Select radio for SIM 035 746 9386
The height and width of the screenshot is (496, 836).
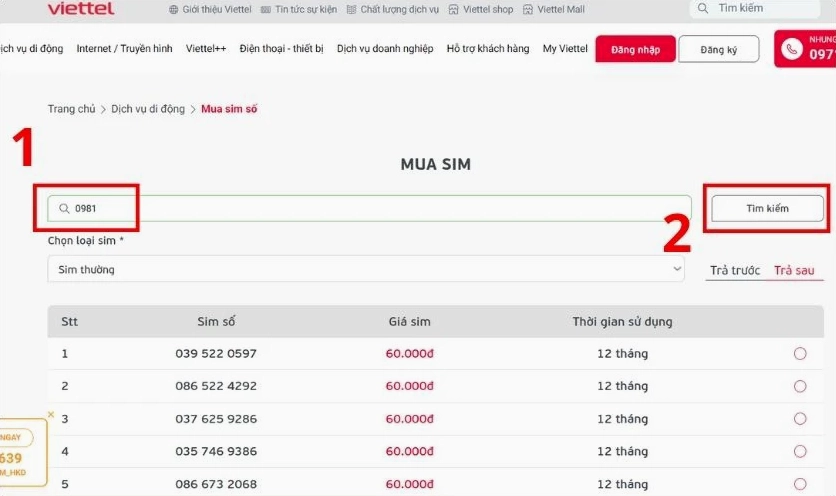point(800,451)
